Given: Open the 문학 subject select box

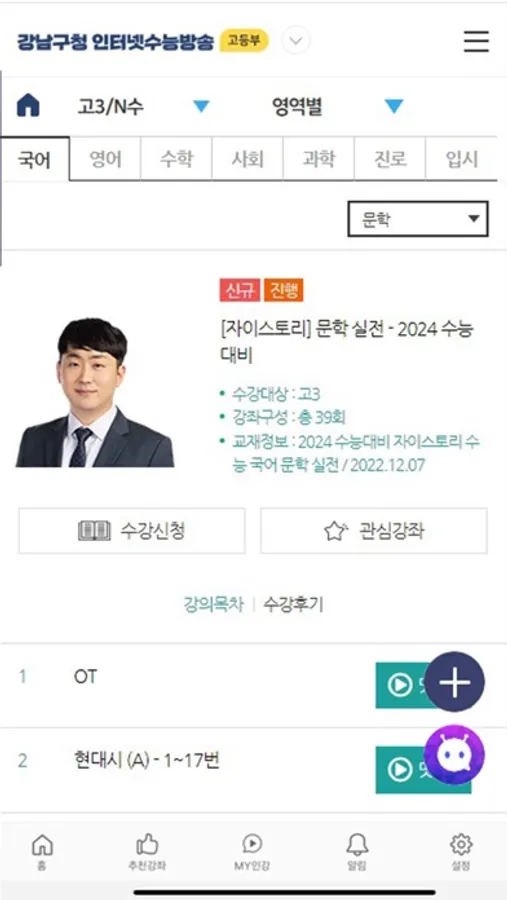Looking at the screenshot, I should pos(418,219).
